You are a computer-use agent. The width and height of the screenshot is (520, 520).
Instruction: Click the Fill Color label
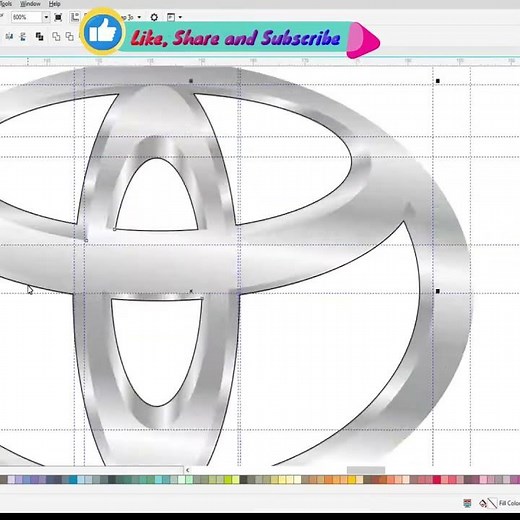point(509,503)
